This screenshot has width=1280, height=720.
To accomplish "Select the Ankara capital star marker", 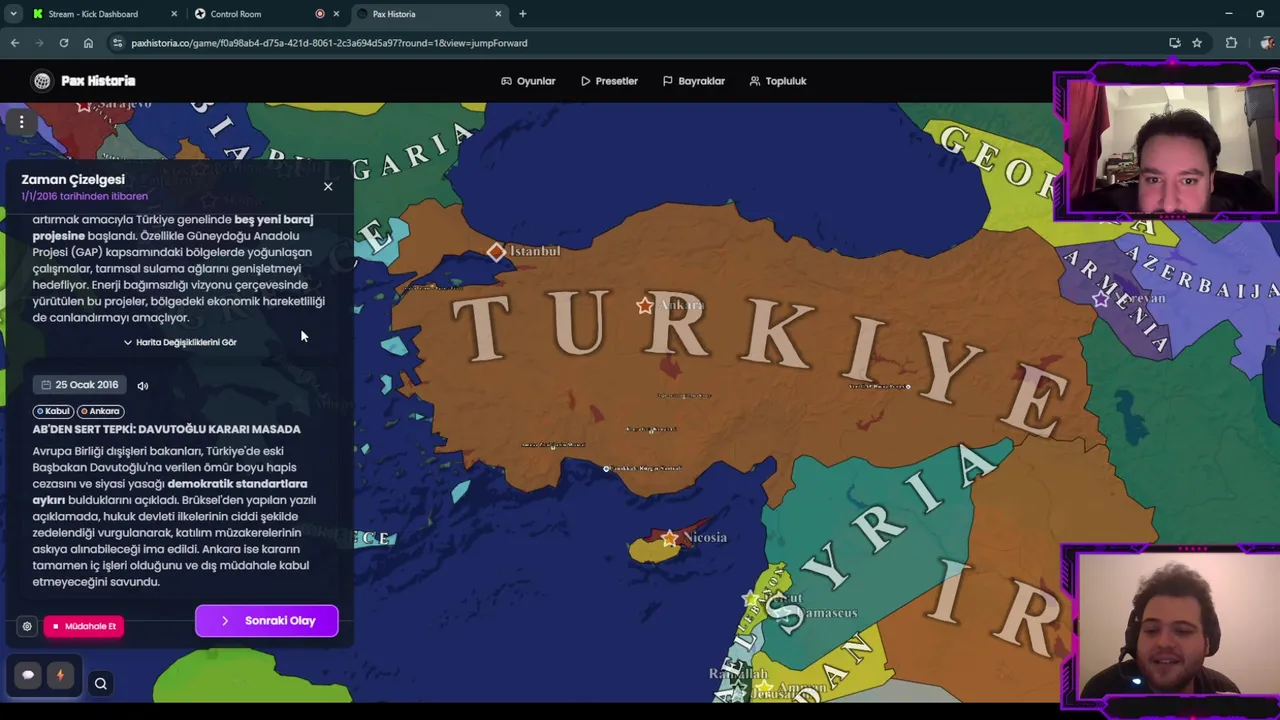I will click(645, 306).
